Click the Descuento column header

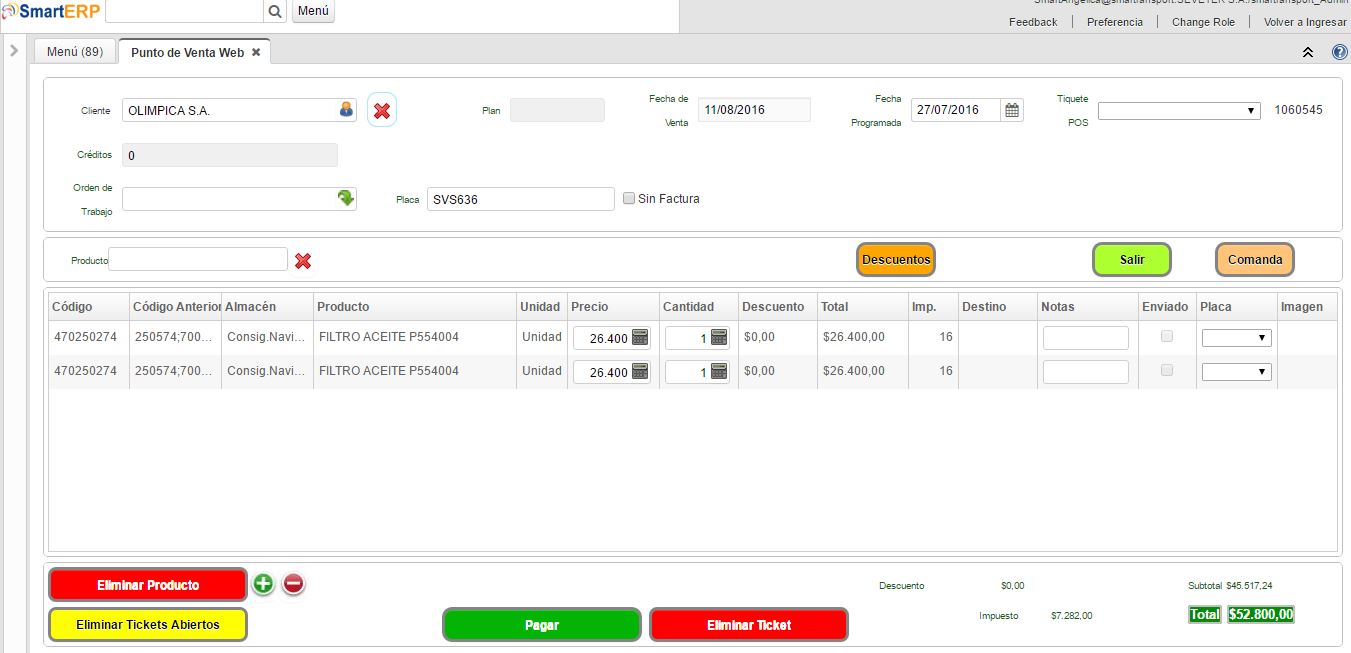click(777, 306)
